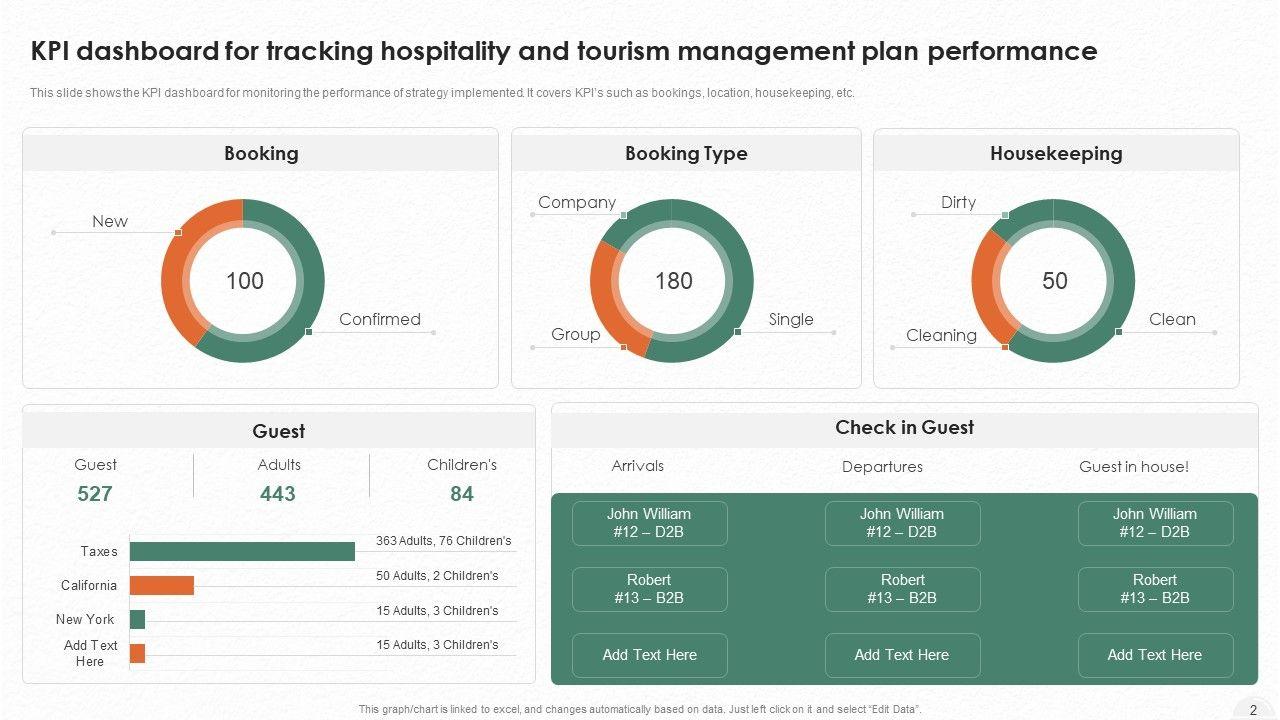Select the Housekeeping panel header
The width and height of the screenshot is (1280, 720).
pos(1056,153)
